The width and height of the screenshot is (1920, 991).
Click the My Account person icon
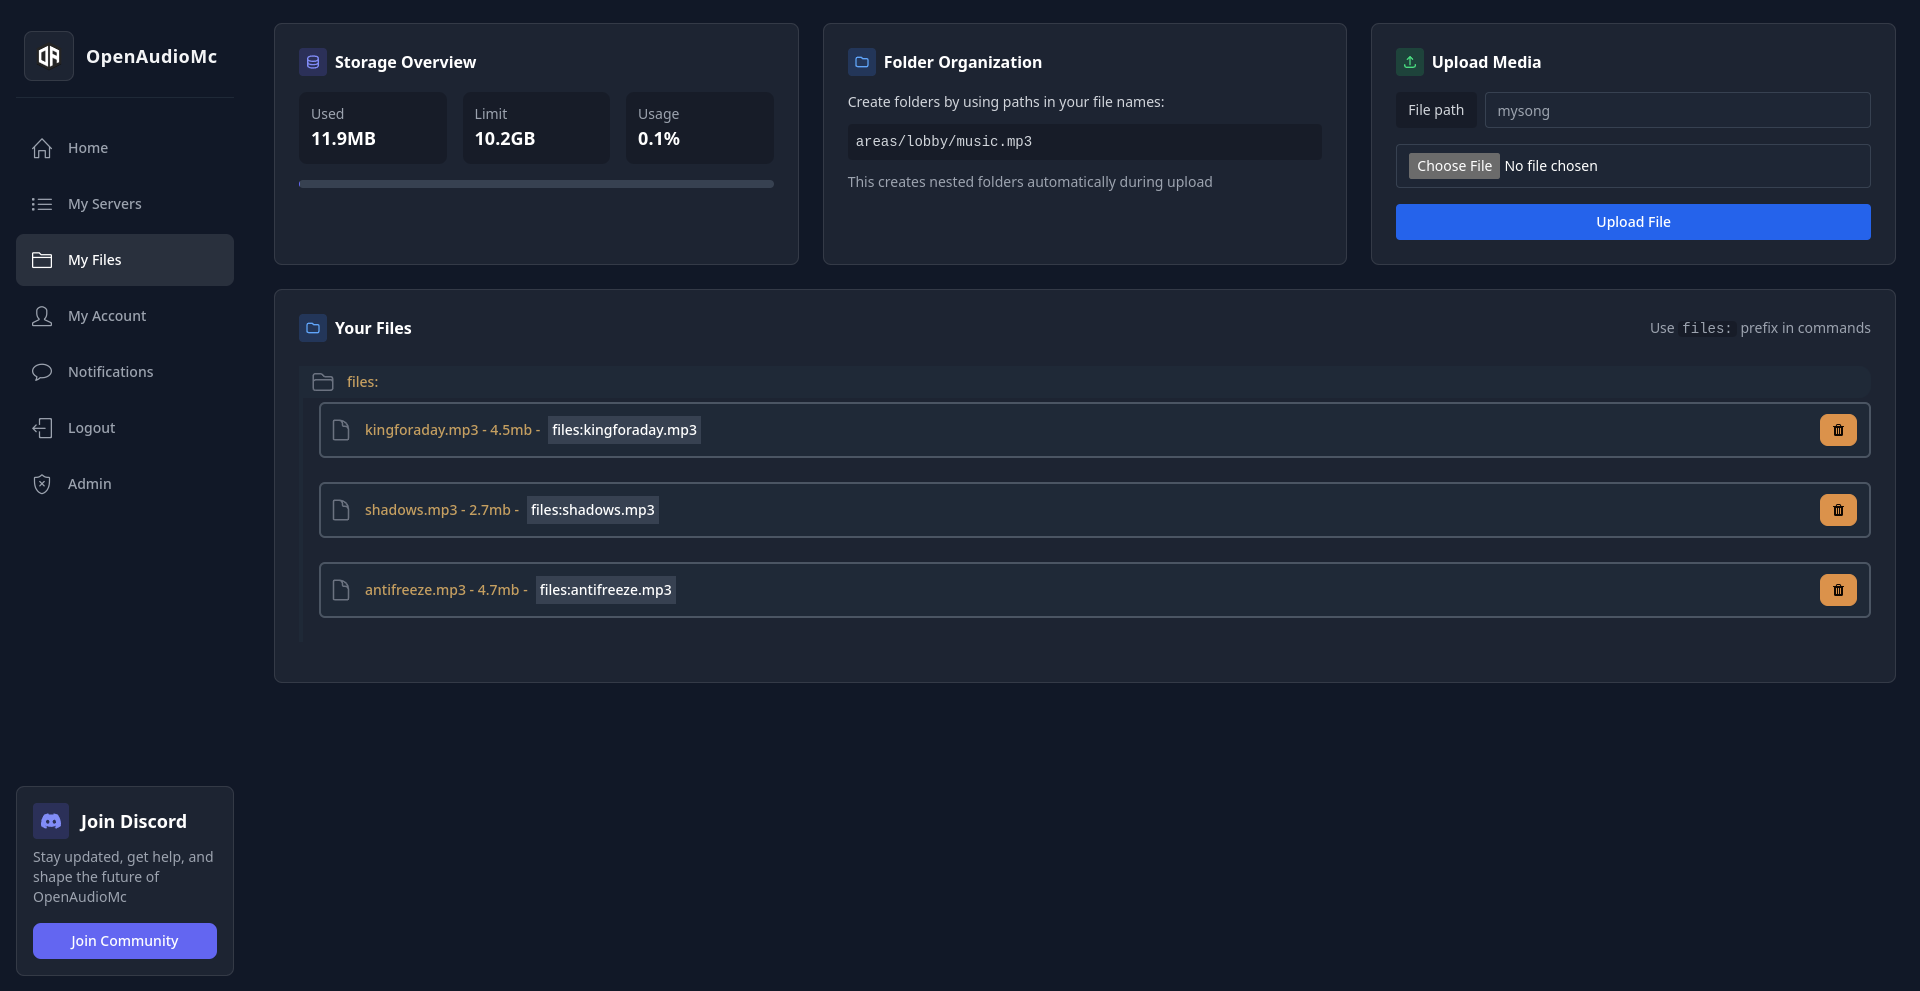pos(42,316)
